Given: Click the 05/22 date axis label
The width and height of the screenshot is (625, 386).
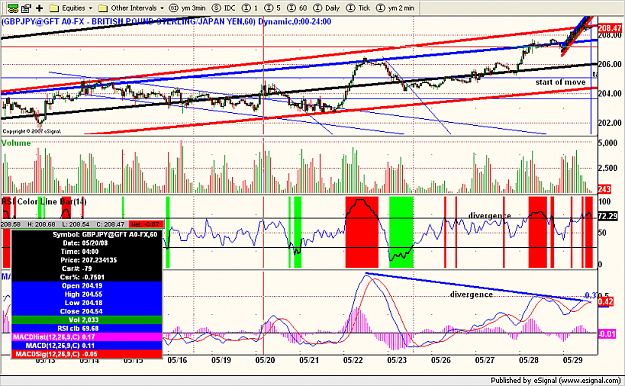Looking at the screenshot, I should [353, 360].
